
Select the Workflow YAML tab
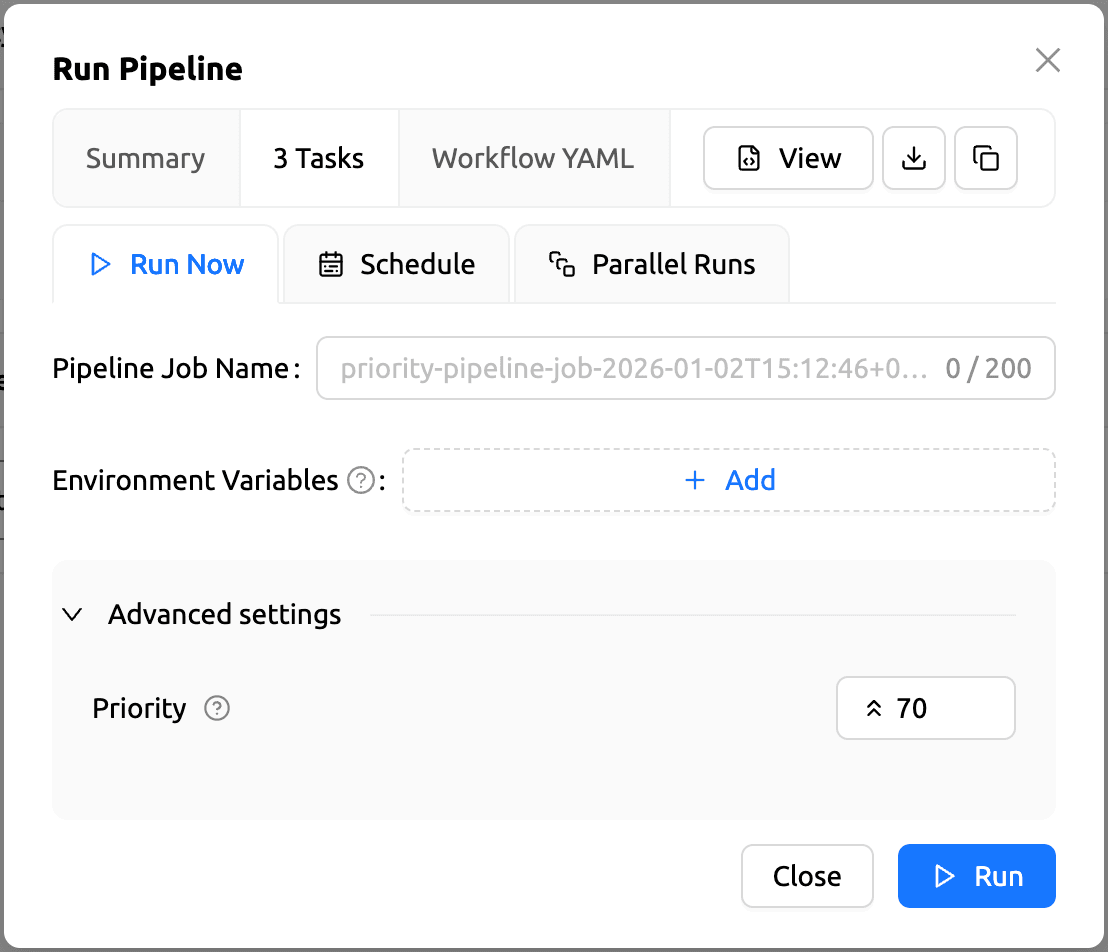533,158
